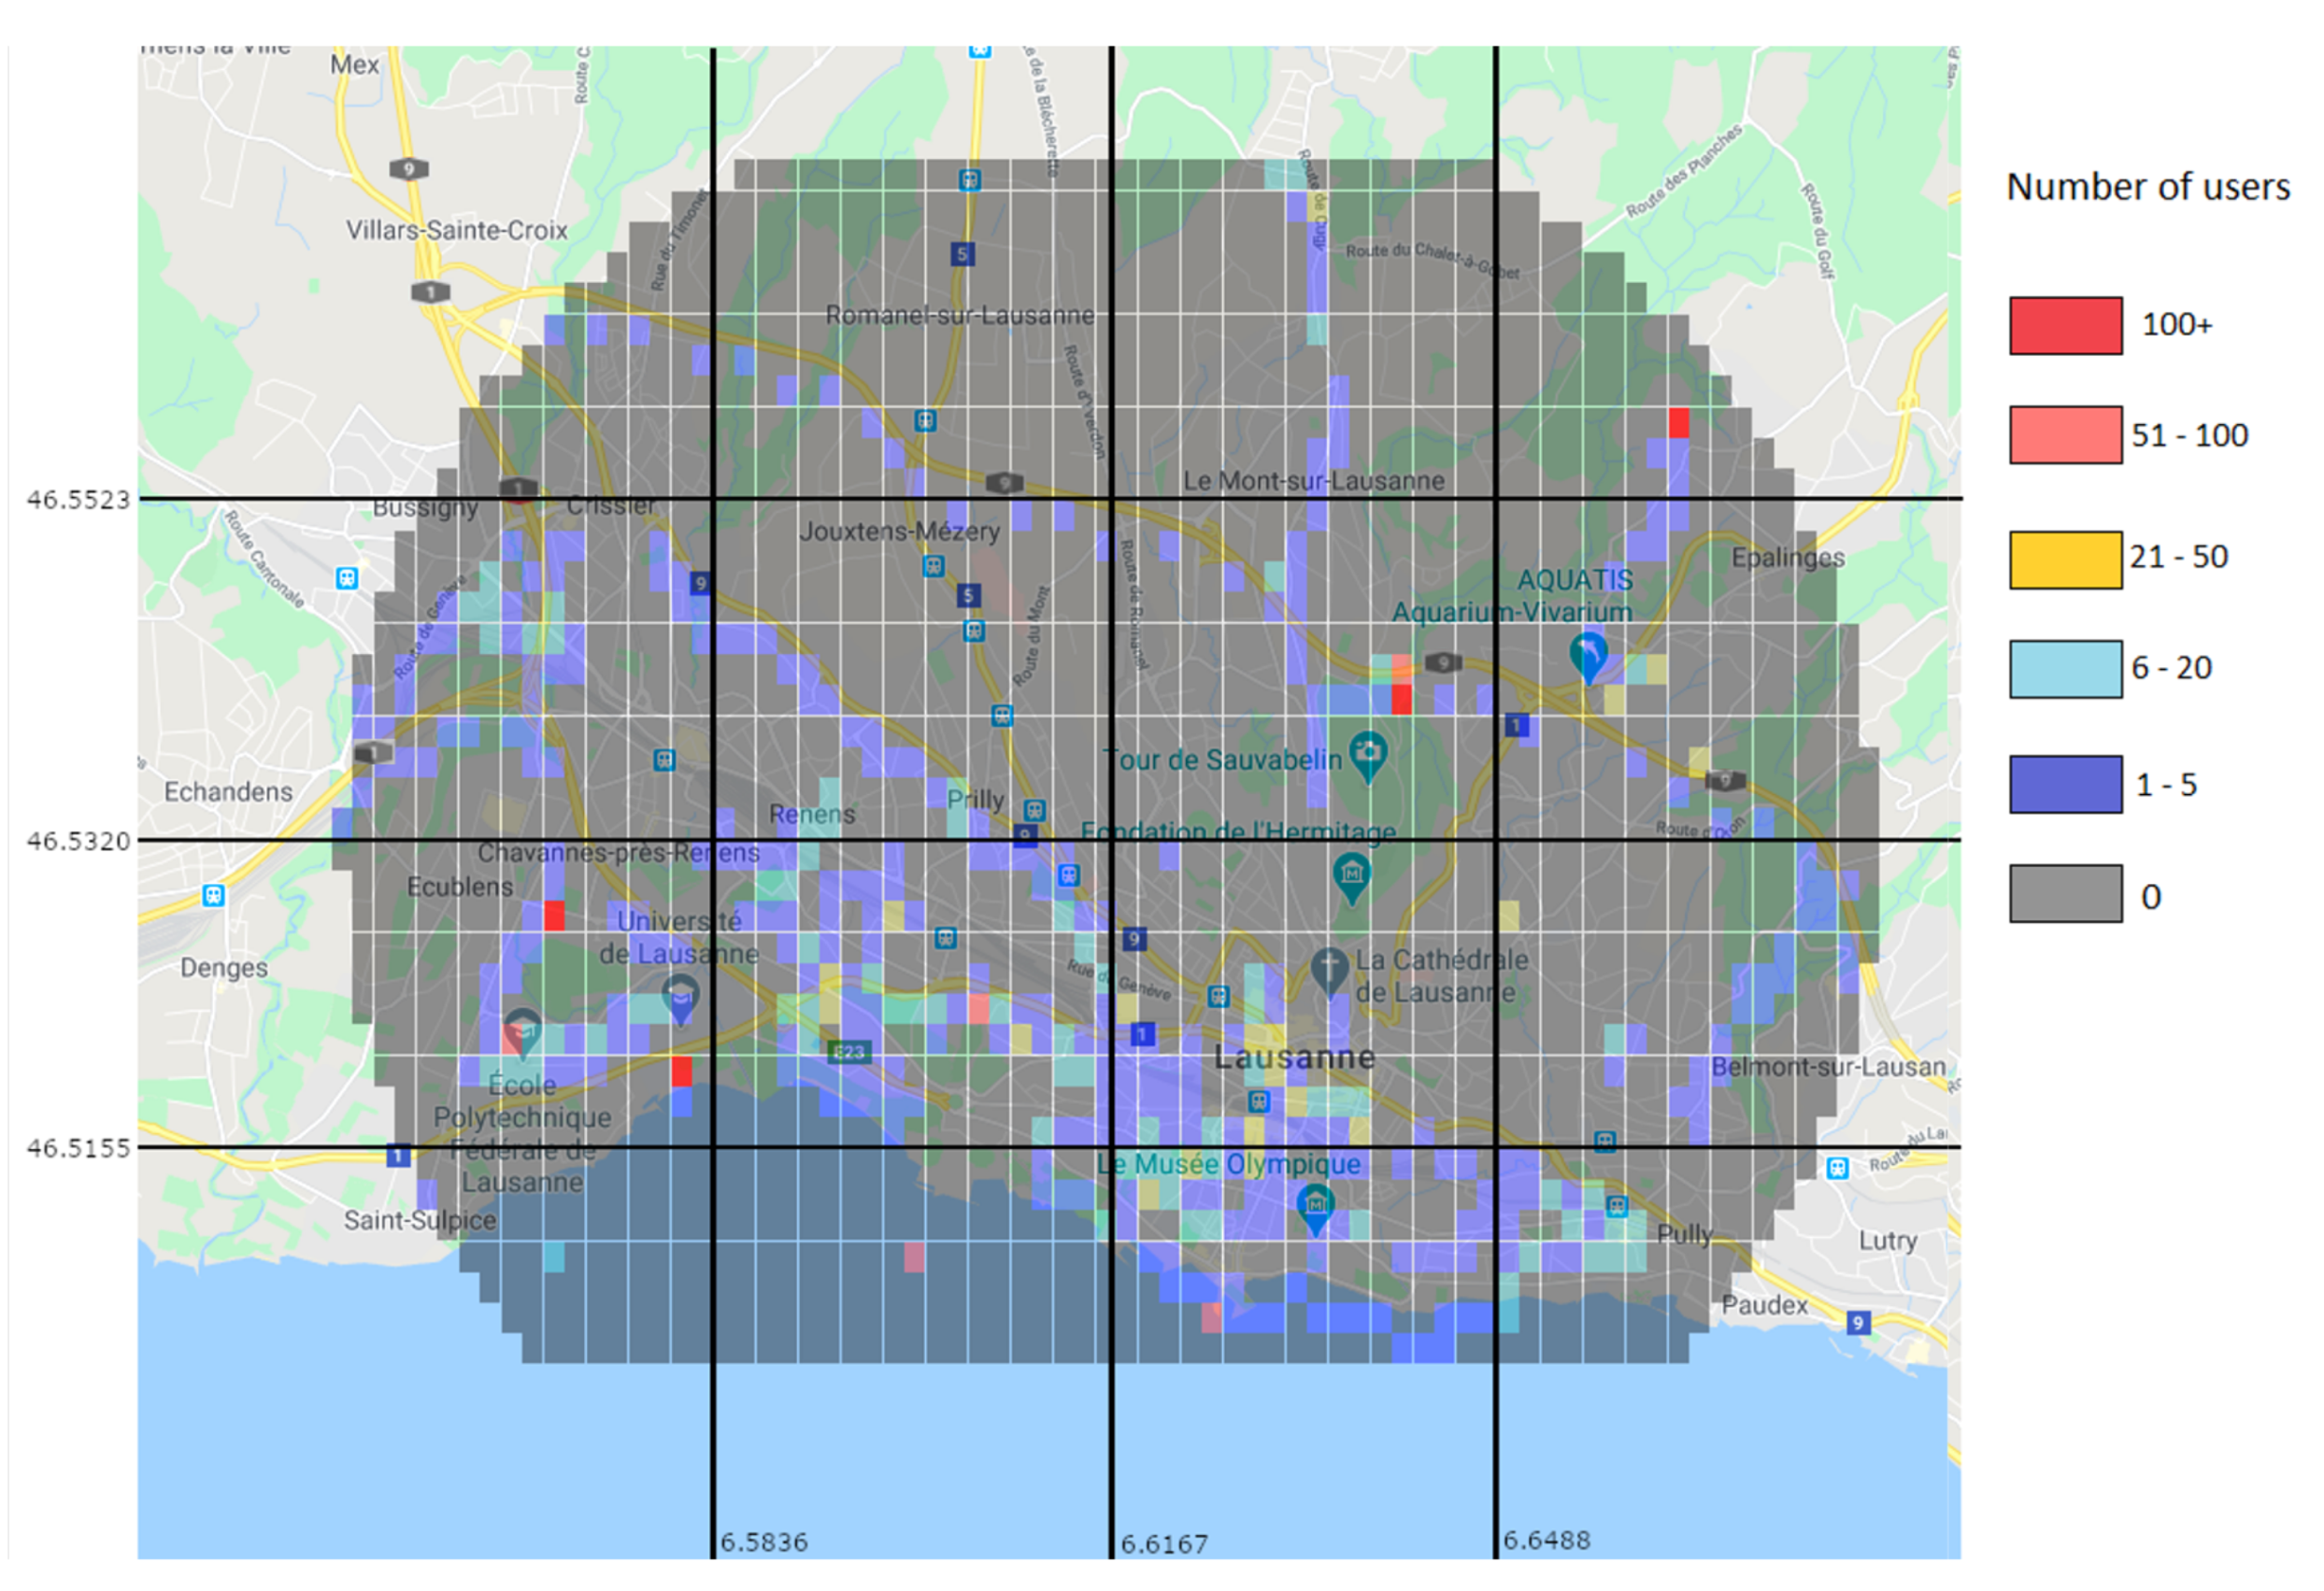Click the 46.5523 latitude axis label

pyautogui.click(x=78, y=499)
